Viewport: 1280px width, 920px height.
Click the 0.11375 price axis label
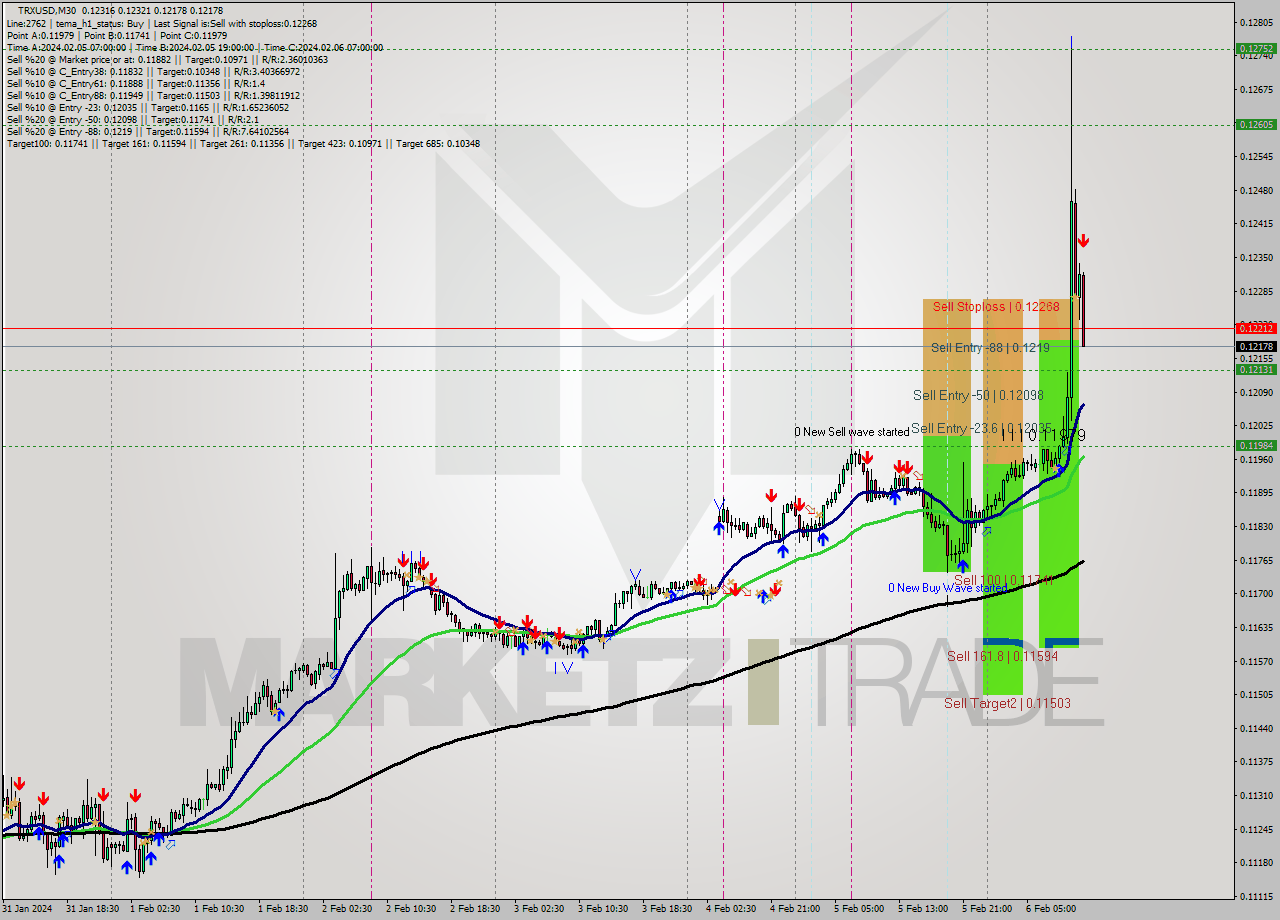pos(1256,761)
